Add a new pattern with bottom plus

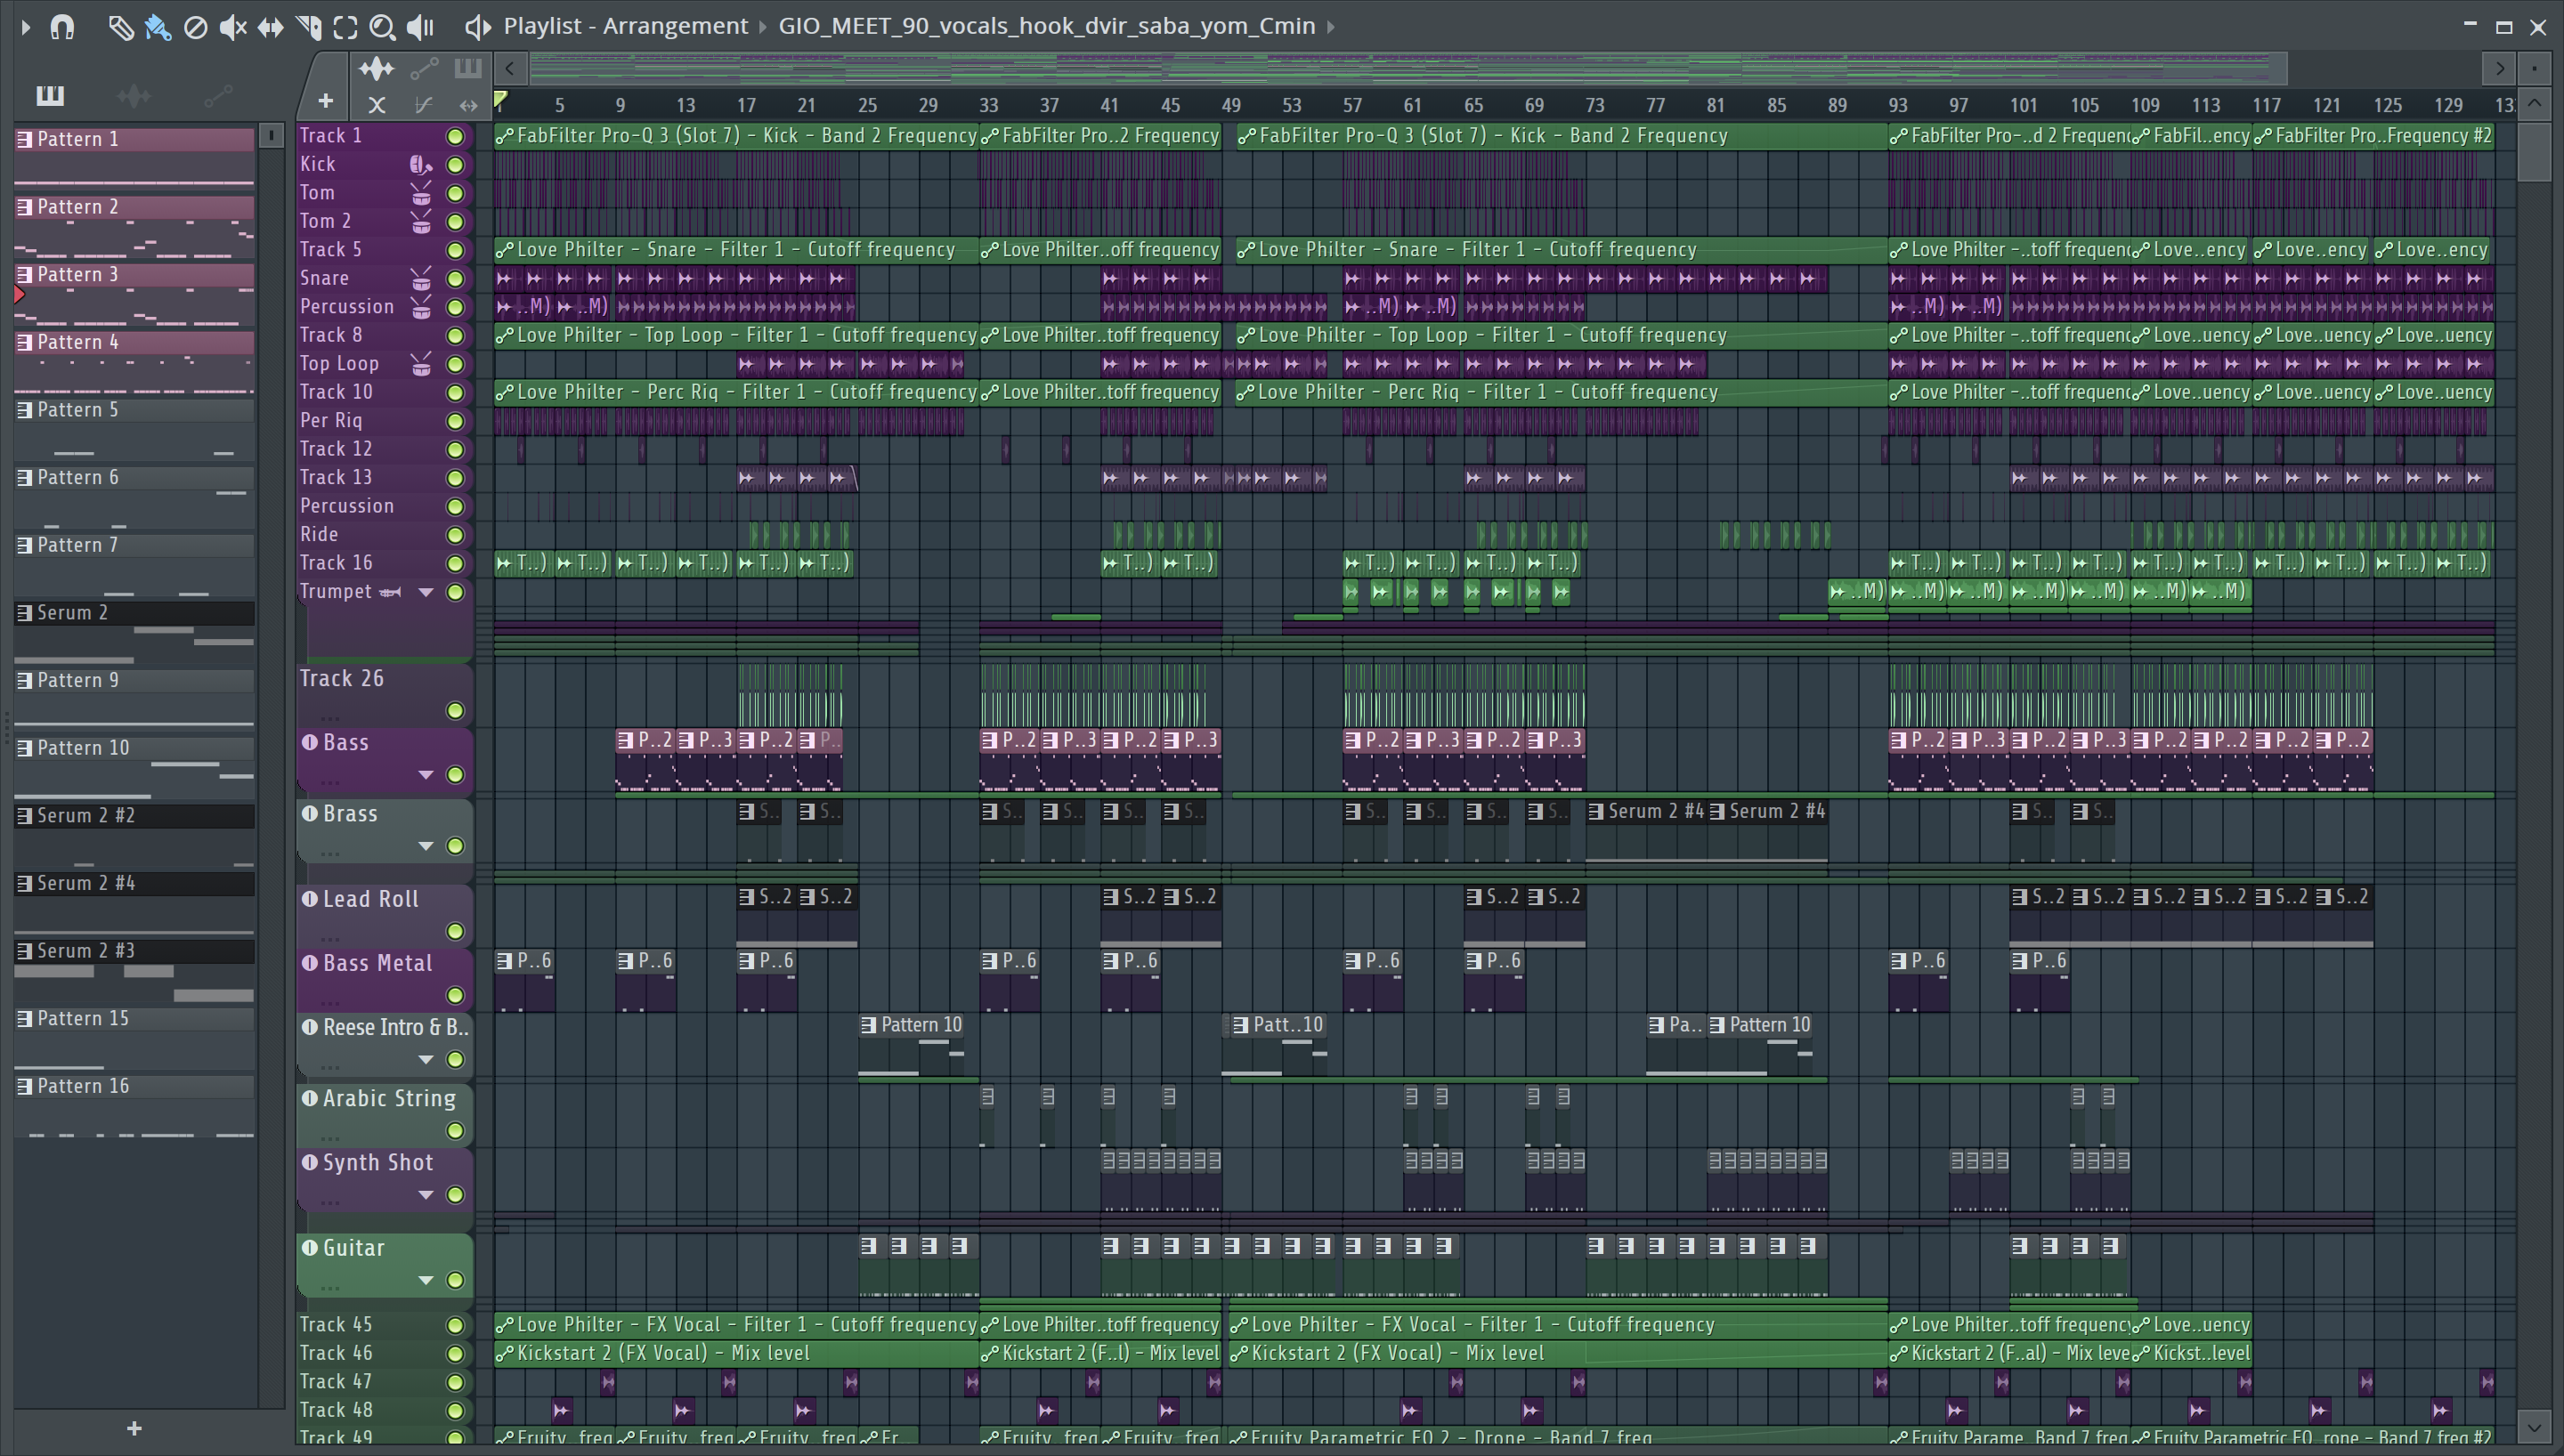coord(134,1429)
